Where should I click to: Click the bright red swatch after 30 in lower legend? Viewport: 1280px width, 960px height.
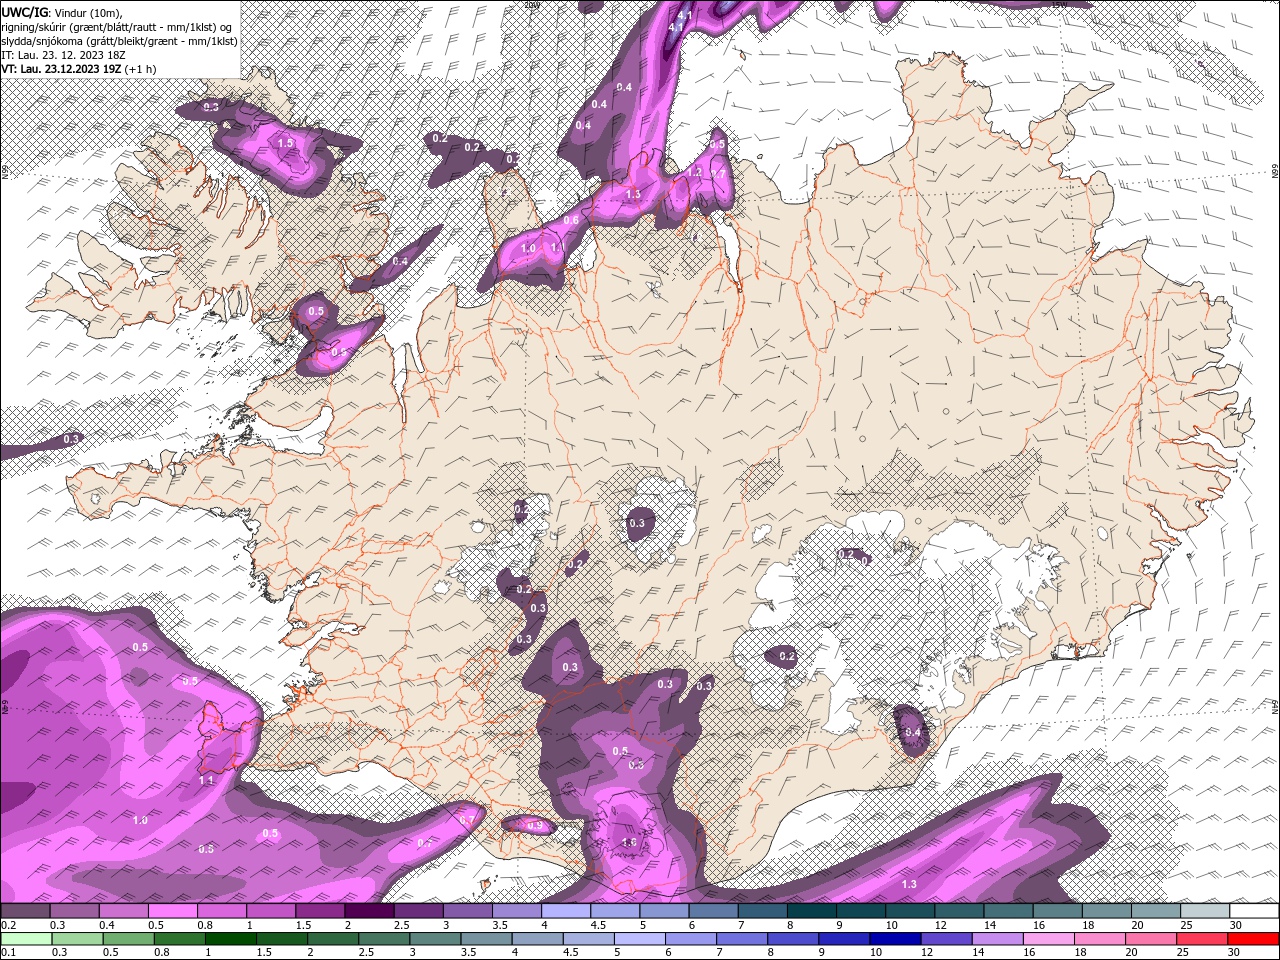click(1253, 939)
